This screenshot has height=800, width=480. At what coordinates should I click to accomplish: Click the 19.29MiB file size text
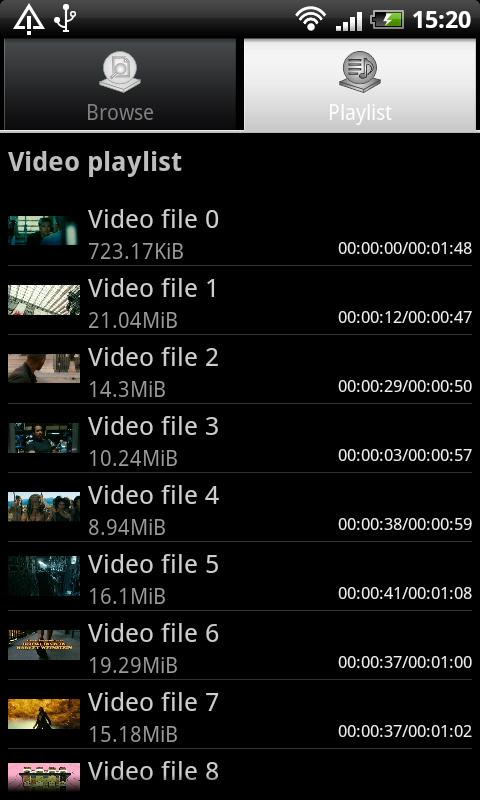click(x=133, y=666)
